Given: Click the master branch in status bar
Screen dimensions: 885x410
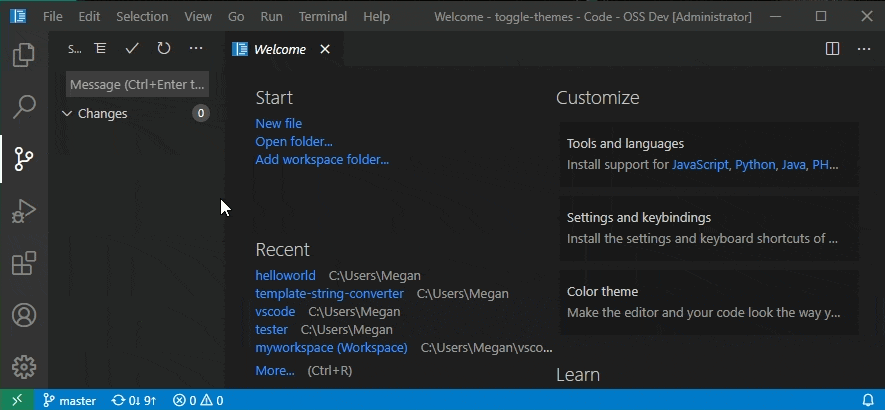Looking at the screenshot, I should pyautogui.click(x=70, y=400).
